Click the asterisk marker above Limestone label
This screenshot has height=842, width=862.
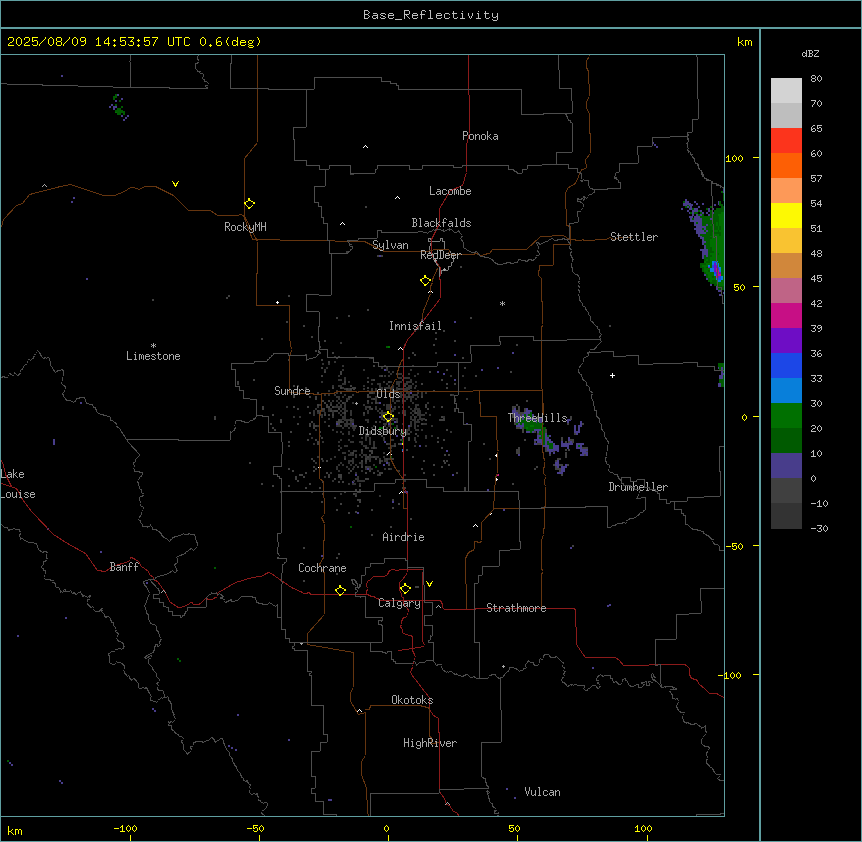tap(153, 345)
